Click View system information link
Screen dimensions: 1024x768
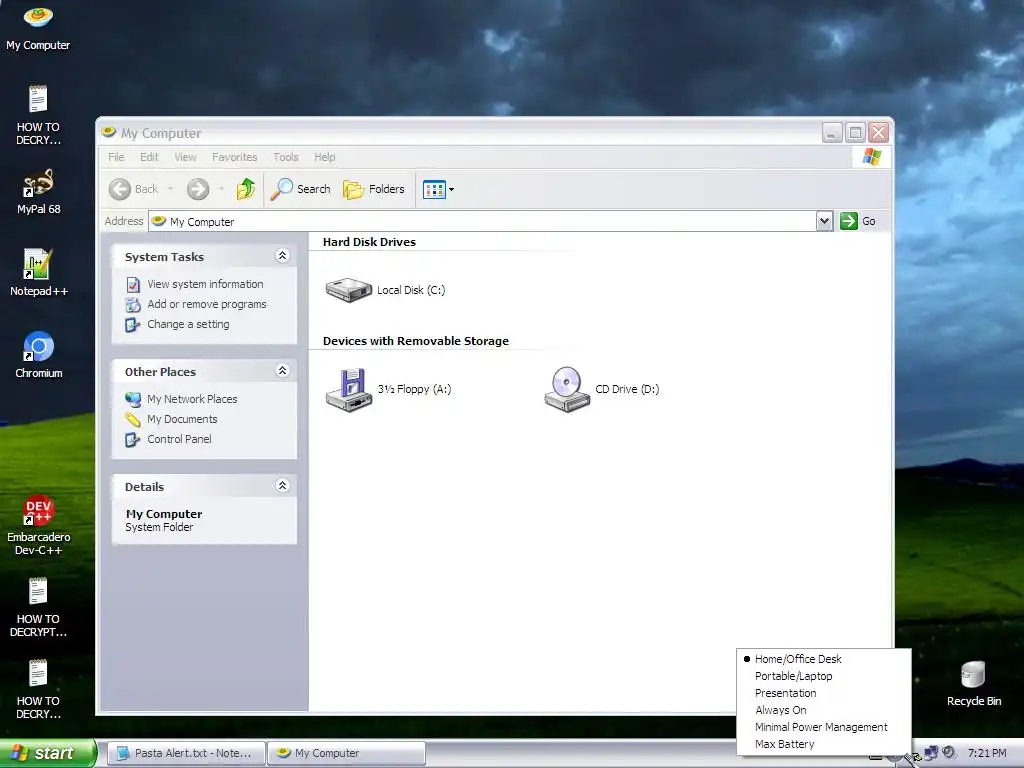pyautogui.click(x=205, y=284)
